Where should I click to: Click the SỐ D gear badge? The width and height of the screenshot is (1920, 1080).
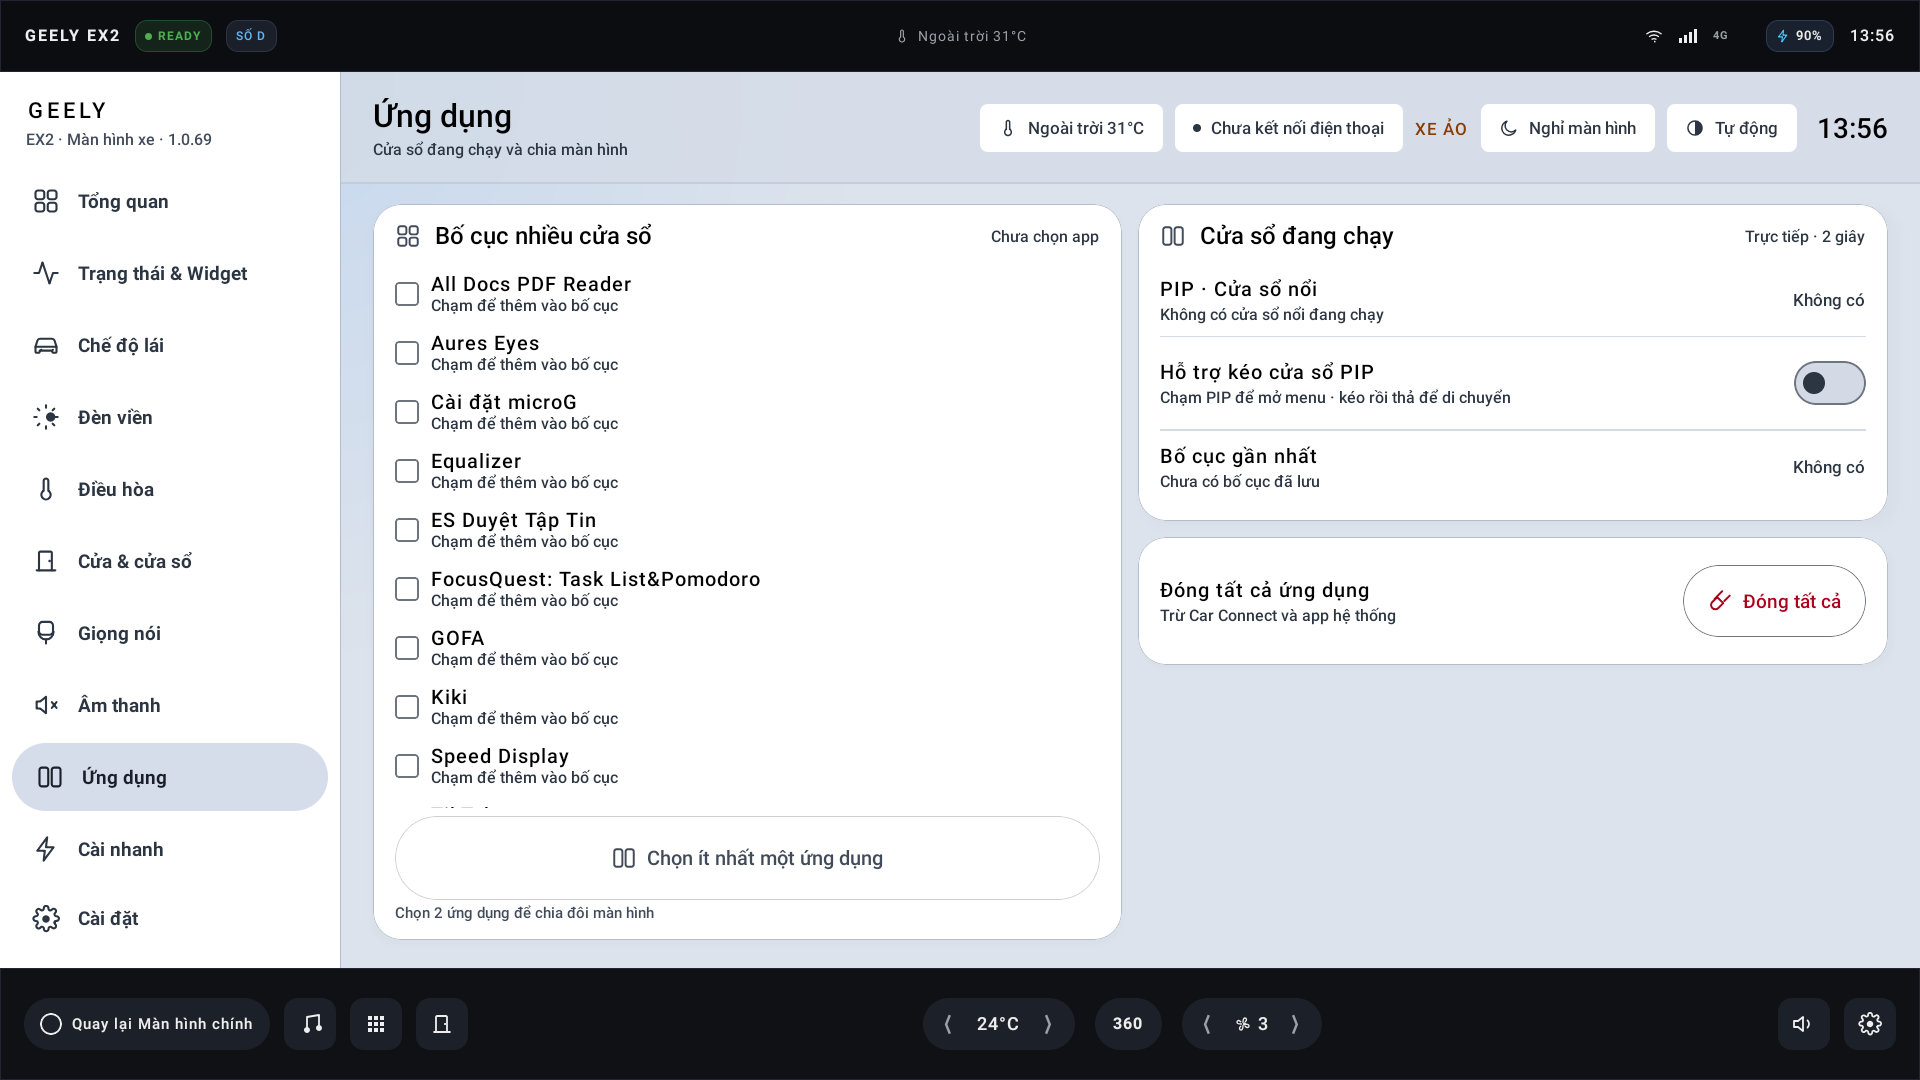tap(251, 36)
